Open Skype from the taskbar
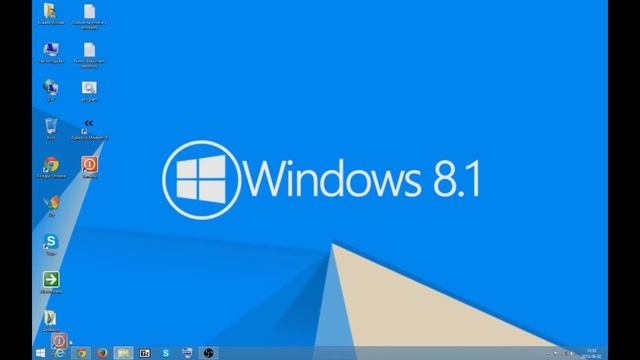Viewport: 640px width, 360px height. [x=166, y=353]
